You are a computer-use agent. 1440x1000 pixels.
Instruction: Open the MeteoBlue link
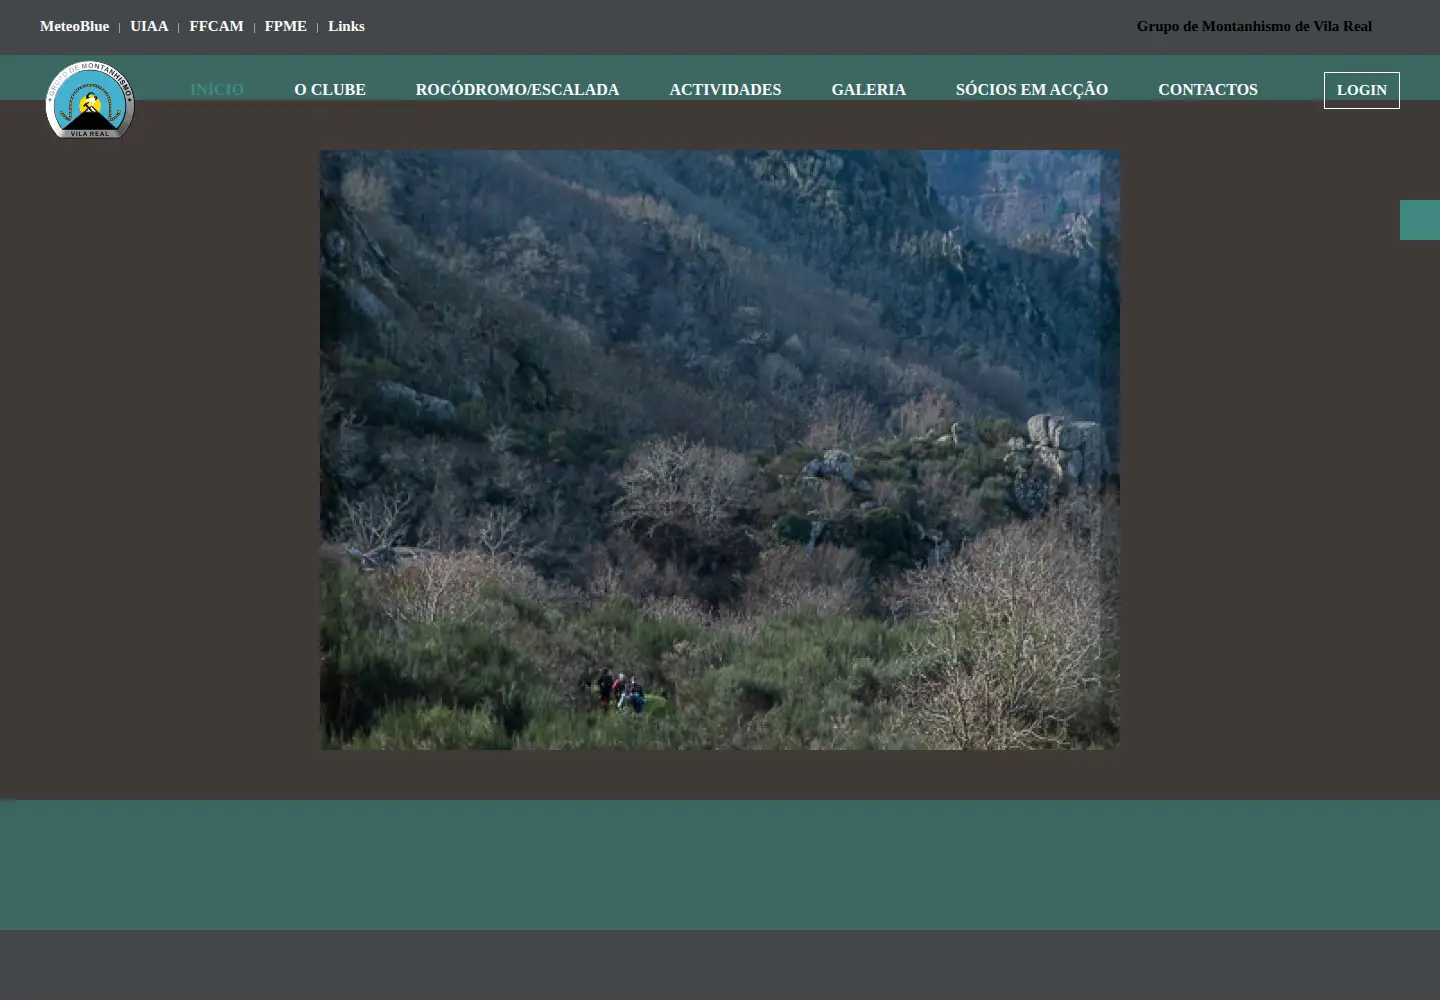tap(74, 27)
